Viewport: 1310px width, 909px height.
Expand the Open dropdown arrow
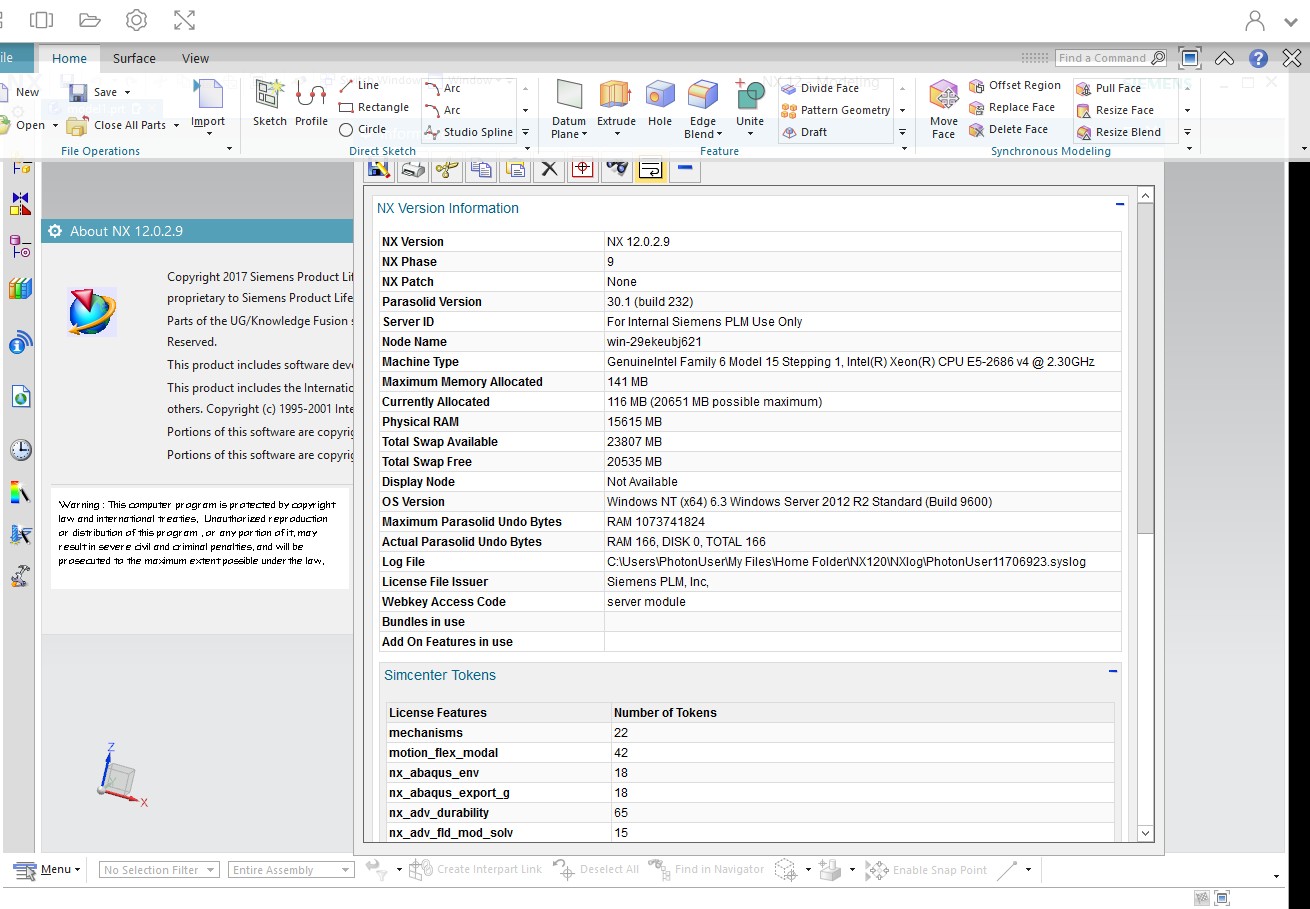click(x=54, y=126)
